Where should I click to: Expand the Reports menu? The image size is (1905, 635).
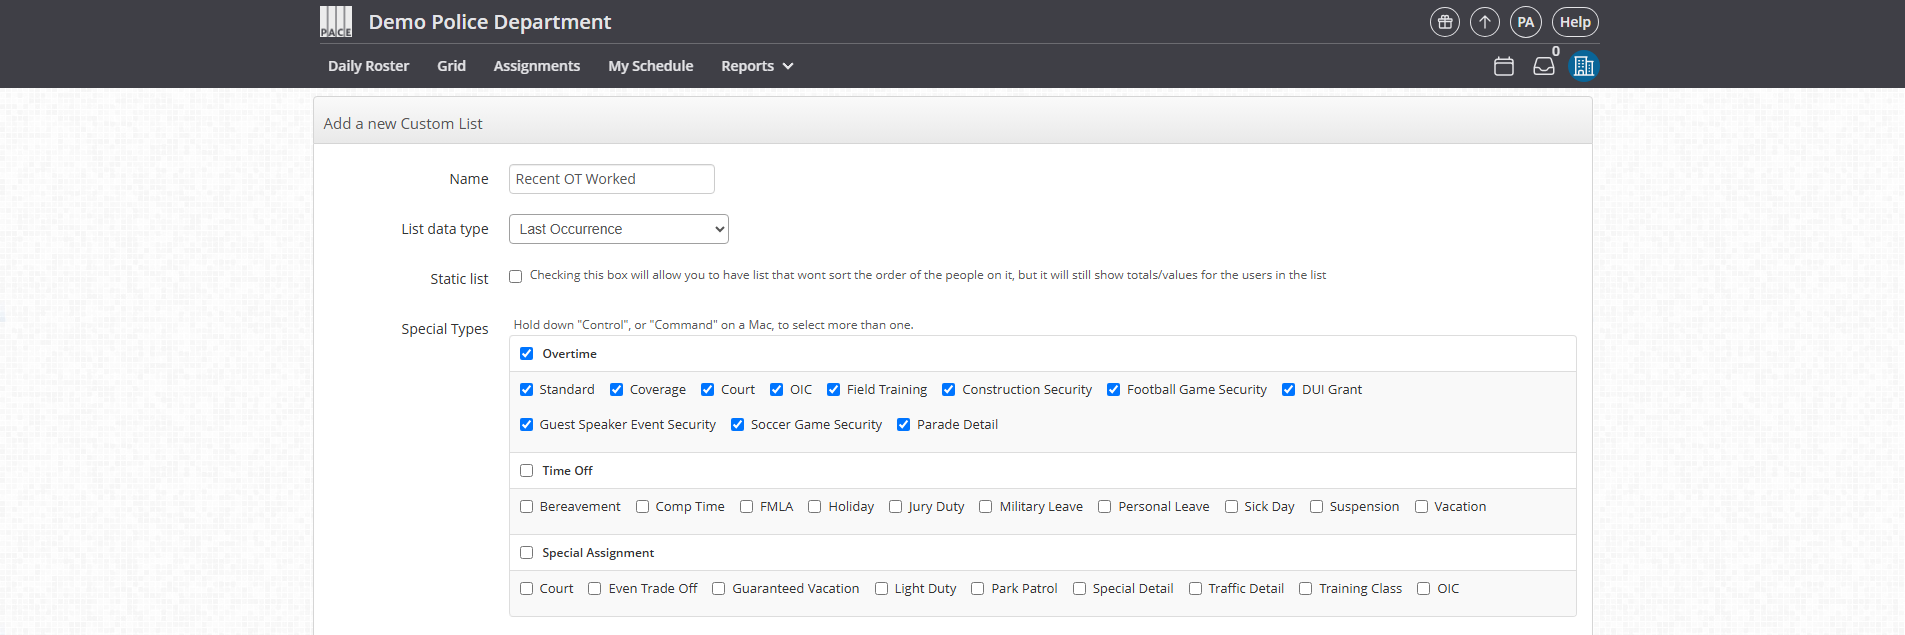pos(757,66)
